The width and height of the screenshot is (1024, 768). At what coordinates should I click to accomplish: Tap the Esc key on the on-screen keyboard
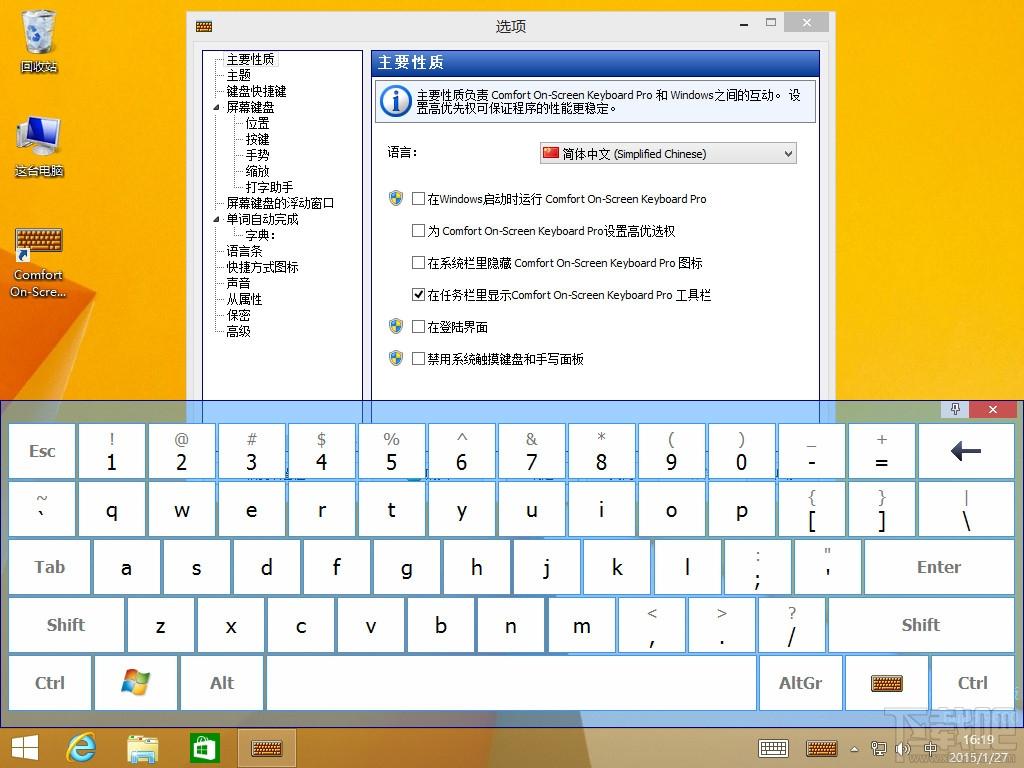pos(42,451)
